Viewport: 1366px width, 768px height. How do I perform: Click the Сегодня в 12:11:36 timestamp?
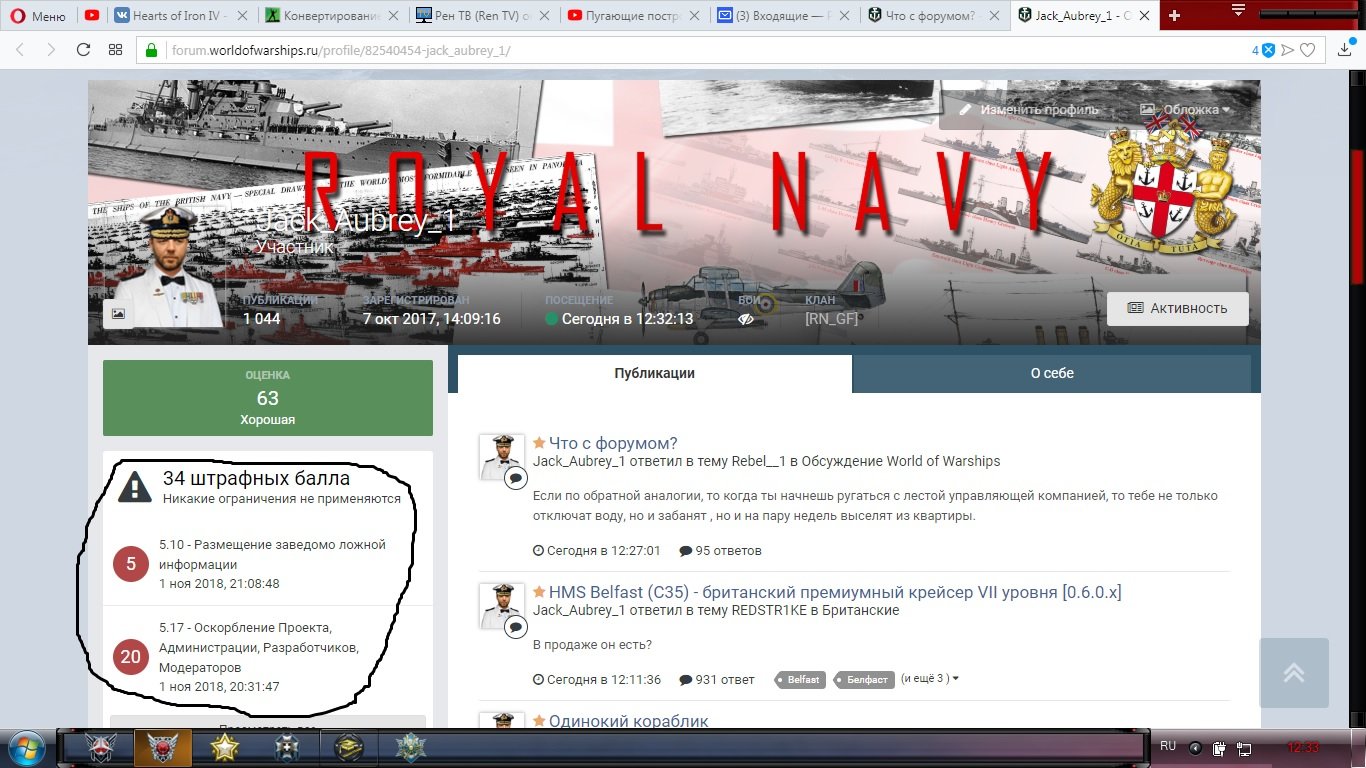pos(597,679)
